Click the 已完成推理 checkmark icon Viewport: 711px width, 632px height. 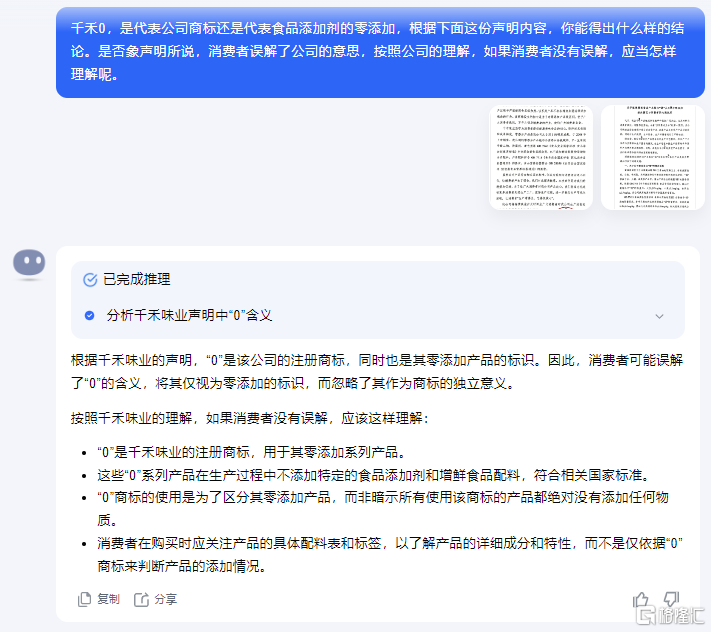[90, 280]
